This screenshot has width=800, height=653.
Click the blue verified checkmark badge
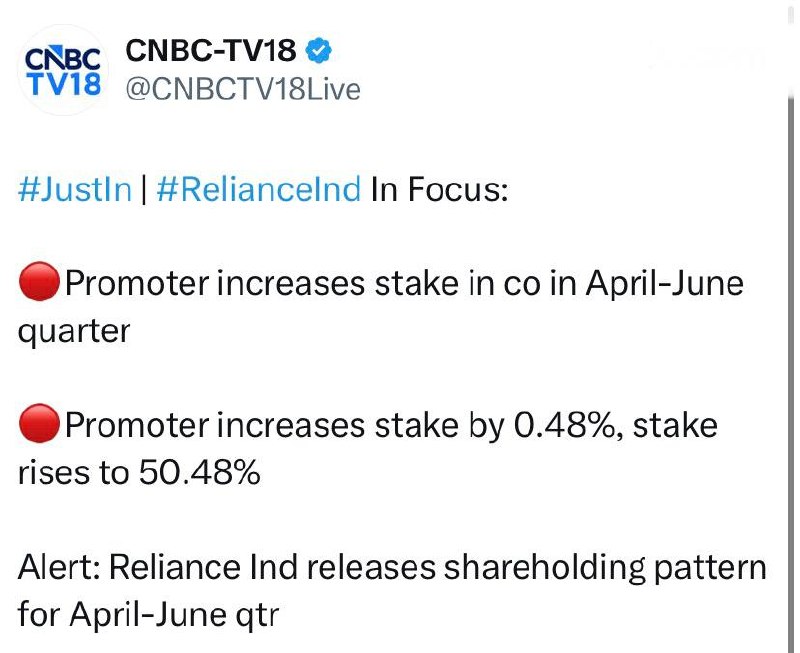pyautogui.click(x=319, y=51)
